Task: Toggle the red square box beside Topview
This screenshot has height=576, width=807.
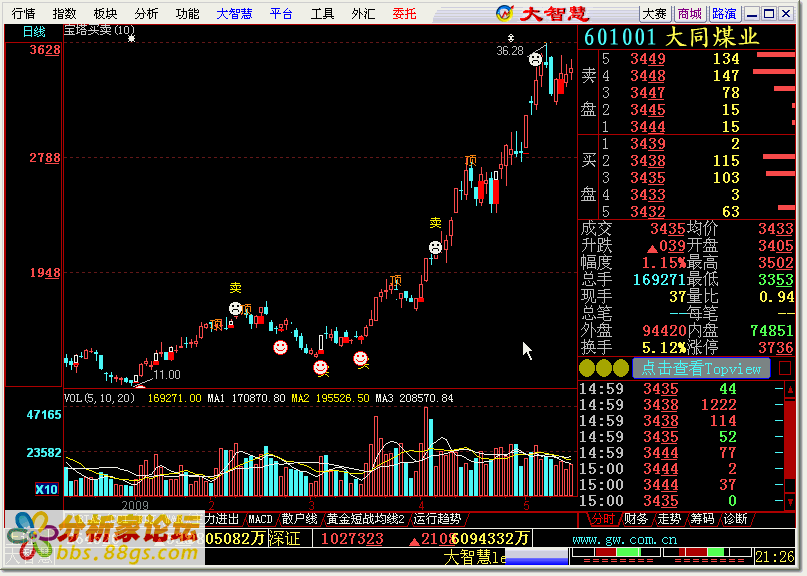Action: [785, 368]
